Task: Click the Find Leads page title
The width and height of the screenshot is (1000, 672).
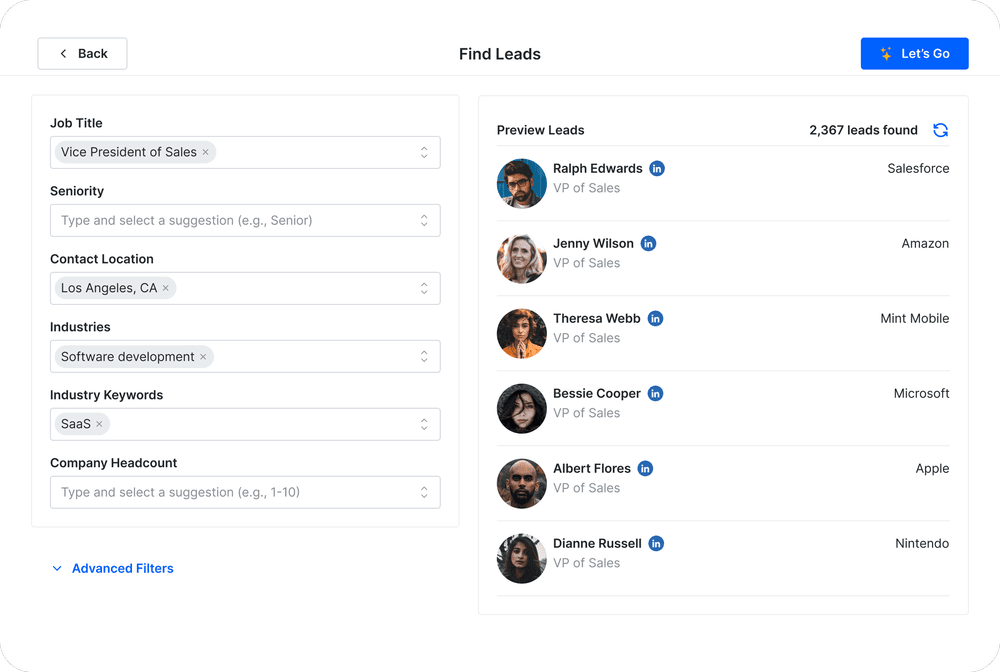Action: tap(500, 54)
